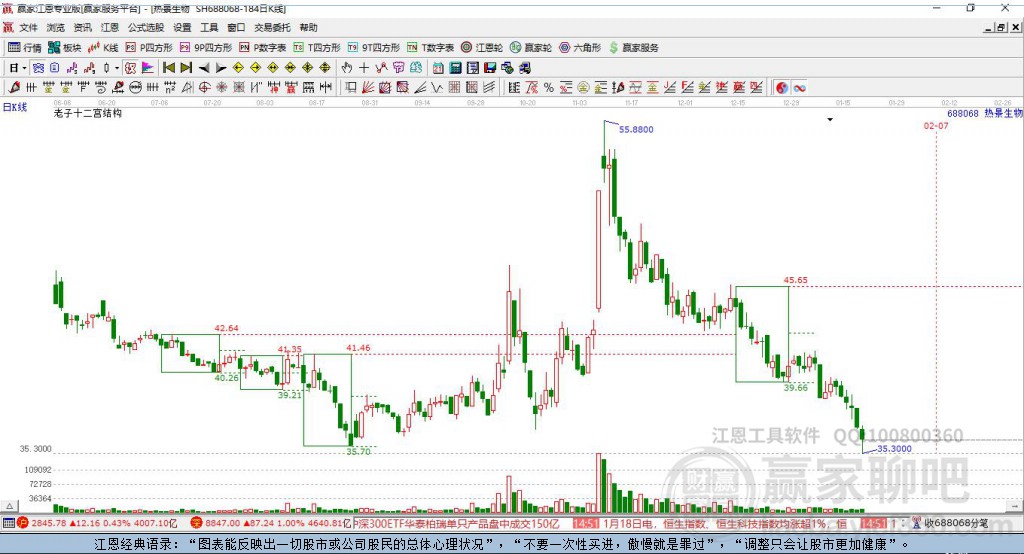Select the 02-07 date marker line label
The width and height of the screenshot is (1024, 554).
click(x=936, y=125)
